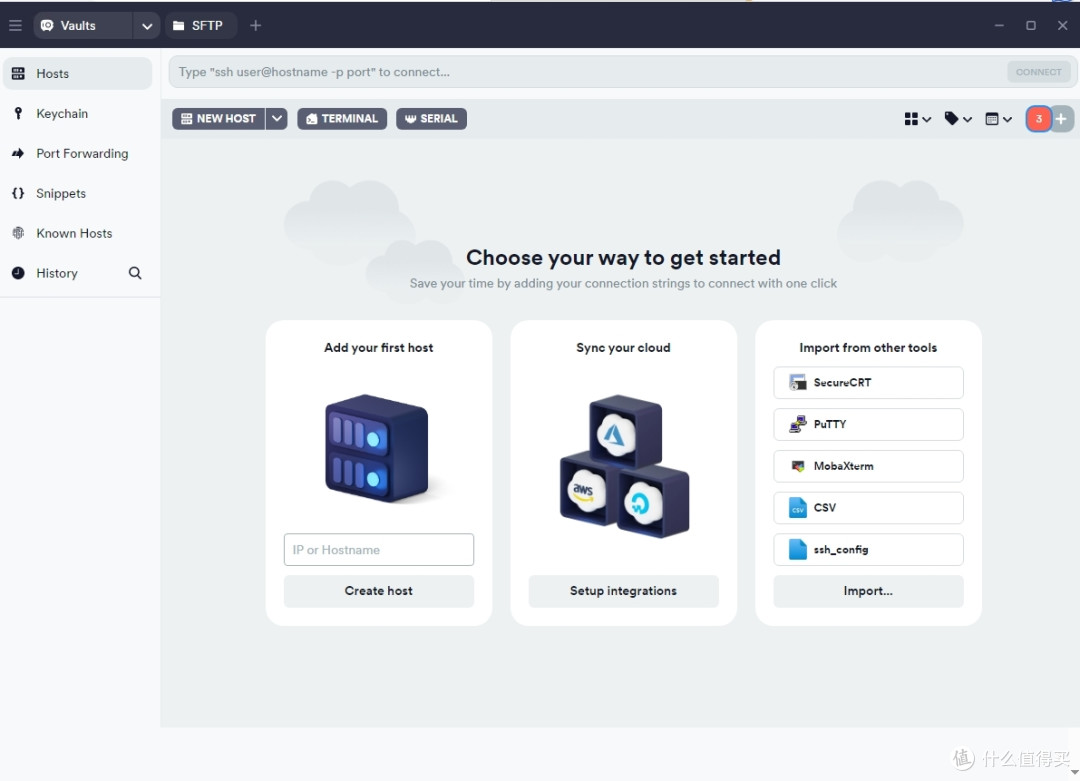The image size is (1080, 781).
Task: Open the grid view layout dropdown
Action: coord(917,119)
